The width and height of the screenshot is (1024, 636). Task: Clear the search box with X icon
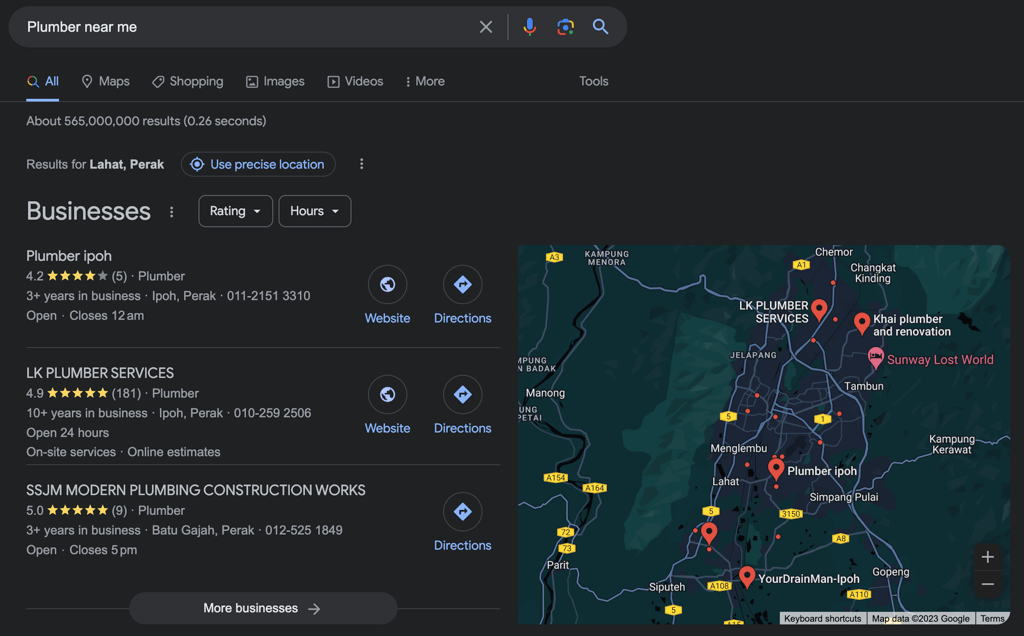click(x=486, y=27)
